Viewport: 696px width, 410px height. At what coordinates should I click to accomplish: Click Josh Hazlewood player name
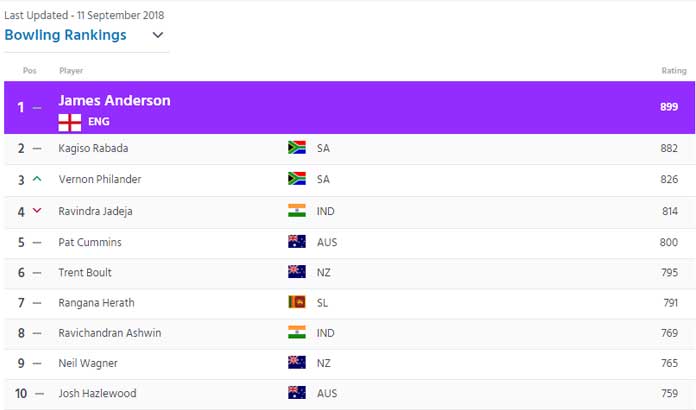pos(97,393)
